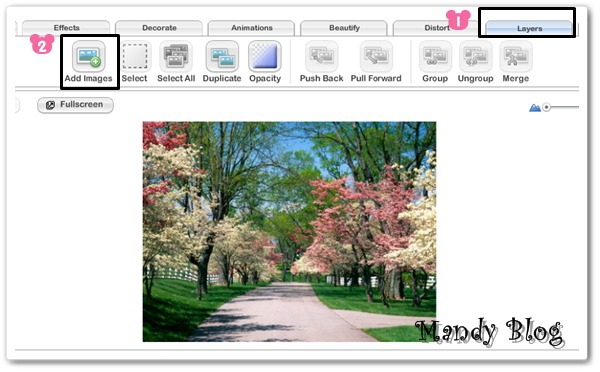
Task: Open the Opacity tool
Action: click(265, 56)
